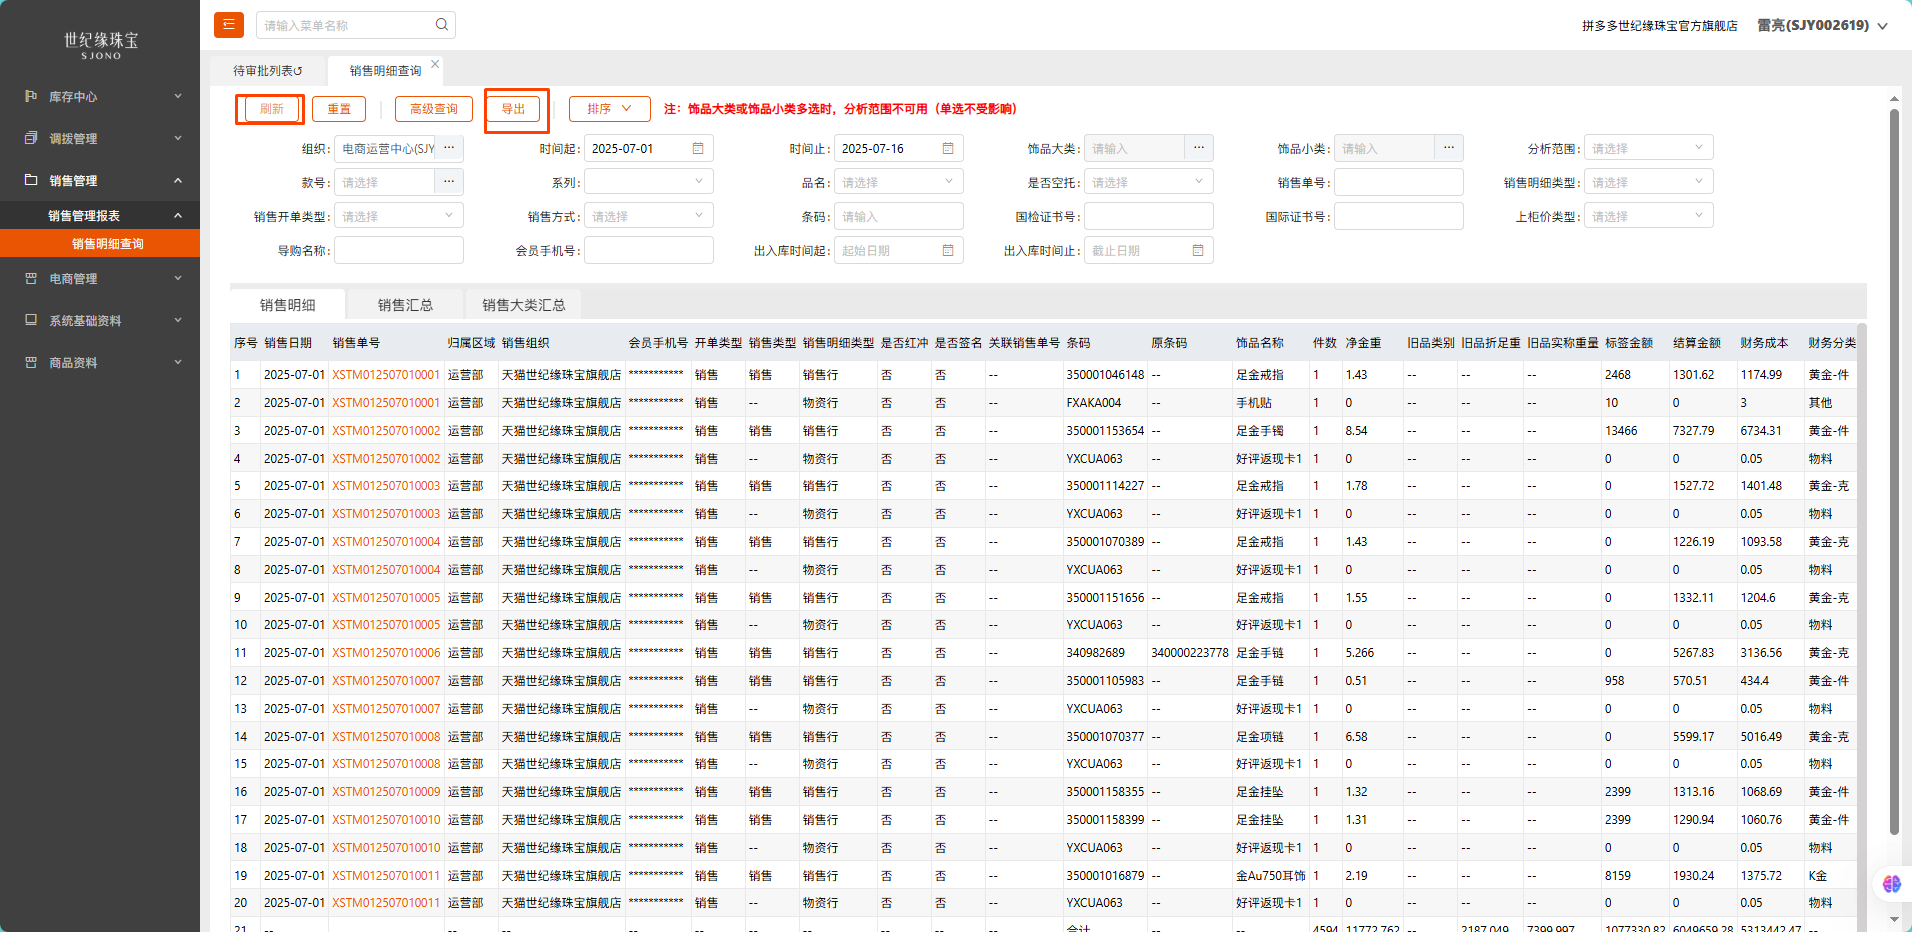Click the floating assistant icon at bottom right

coord(1891,884)
